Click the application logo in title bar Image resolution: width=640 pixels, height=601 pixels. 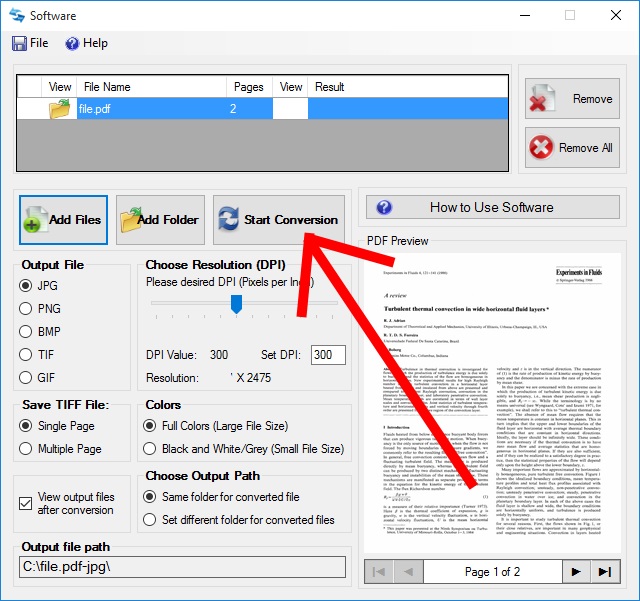point(17,16)
